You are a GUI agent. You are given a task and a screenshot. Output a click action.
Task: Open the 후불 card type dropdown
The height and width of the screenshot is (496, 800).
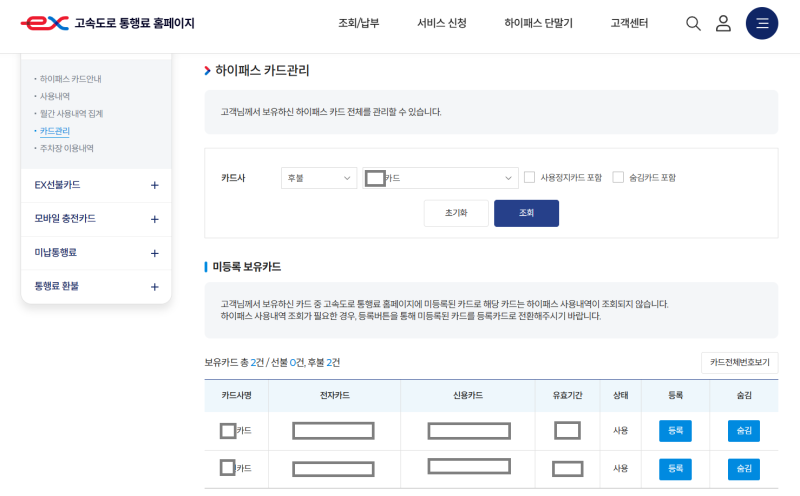point(319,178)
